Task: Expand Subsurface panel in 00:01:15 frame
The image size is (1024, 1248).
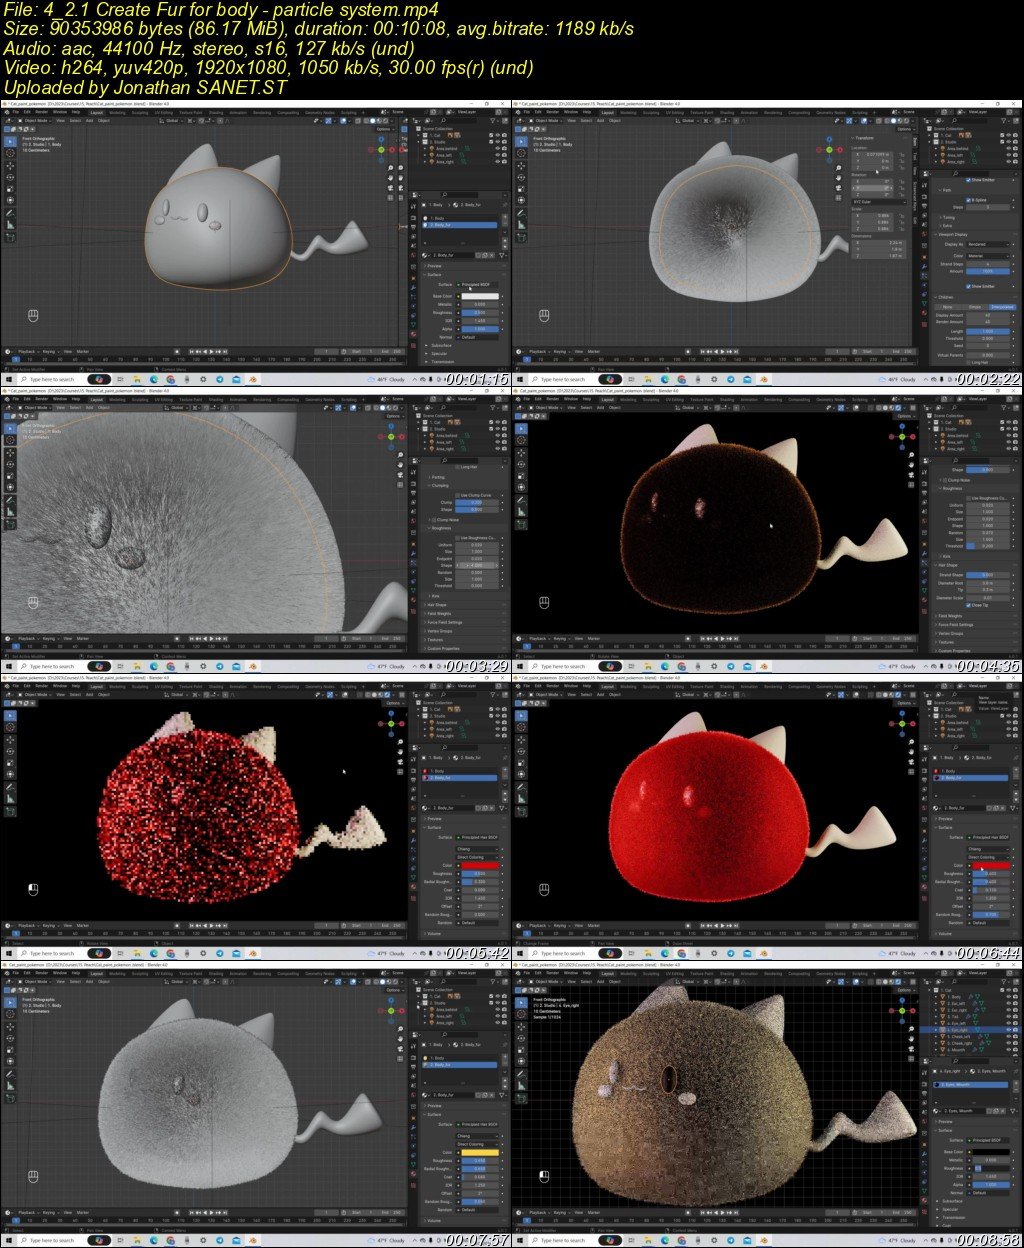Action: [441, 345]
